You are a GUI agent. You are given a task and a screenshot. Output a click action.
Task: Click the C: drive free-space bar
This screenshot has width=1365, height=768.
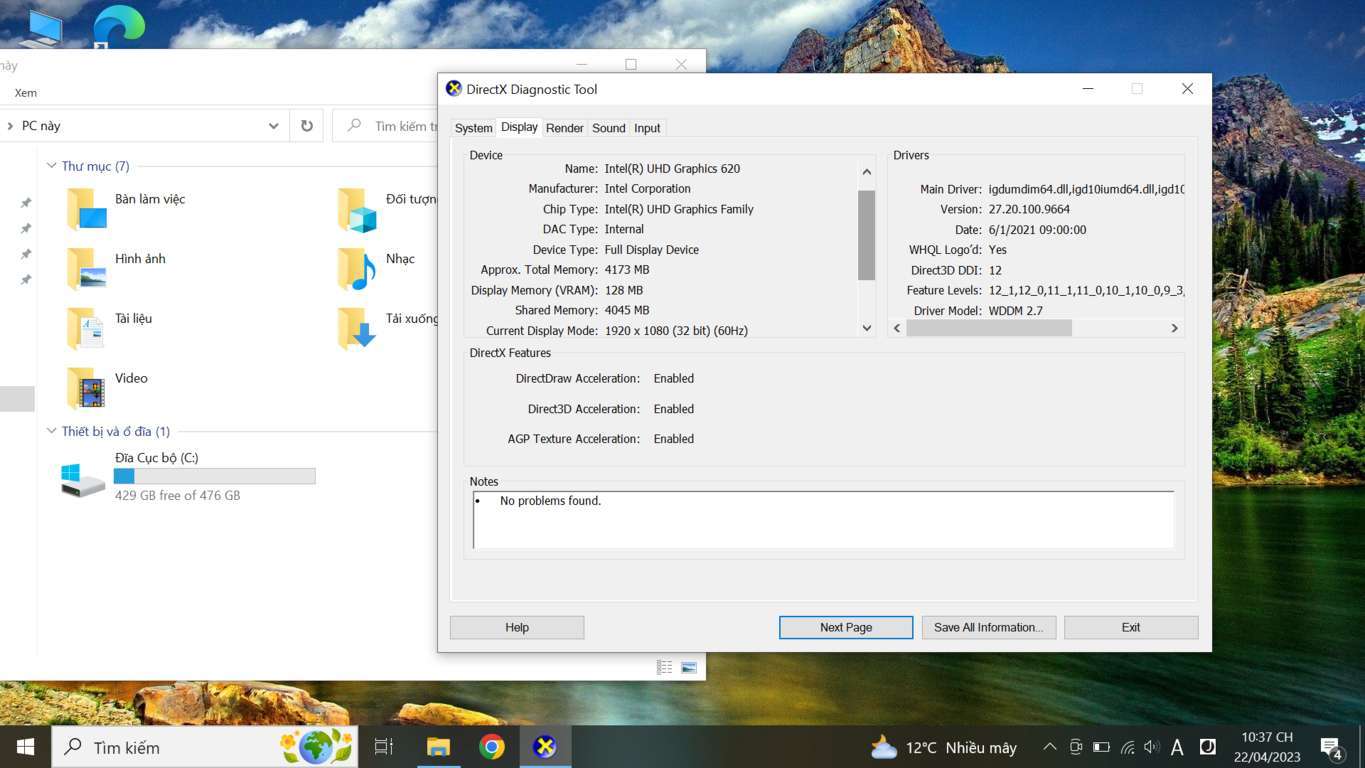215,476
